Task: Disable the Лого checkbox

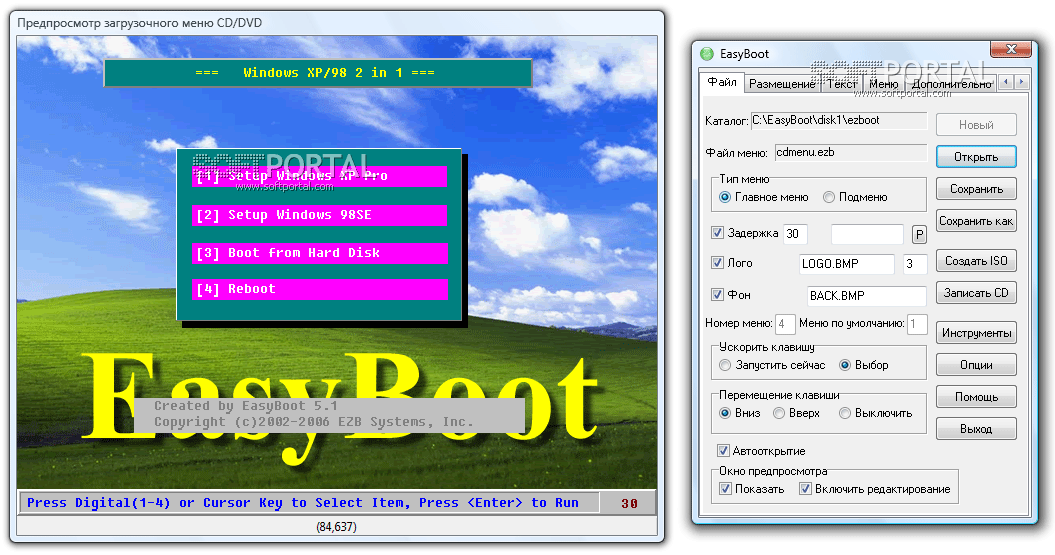Action: point(717,263)
